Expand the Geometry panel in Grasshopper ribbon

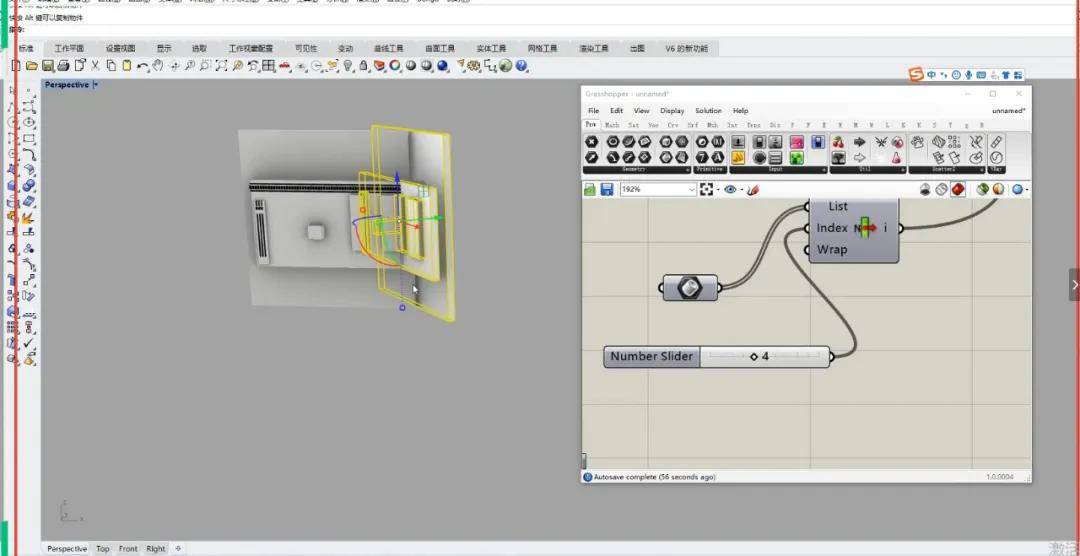coord(687,169)
